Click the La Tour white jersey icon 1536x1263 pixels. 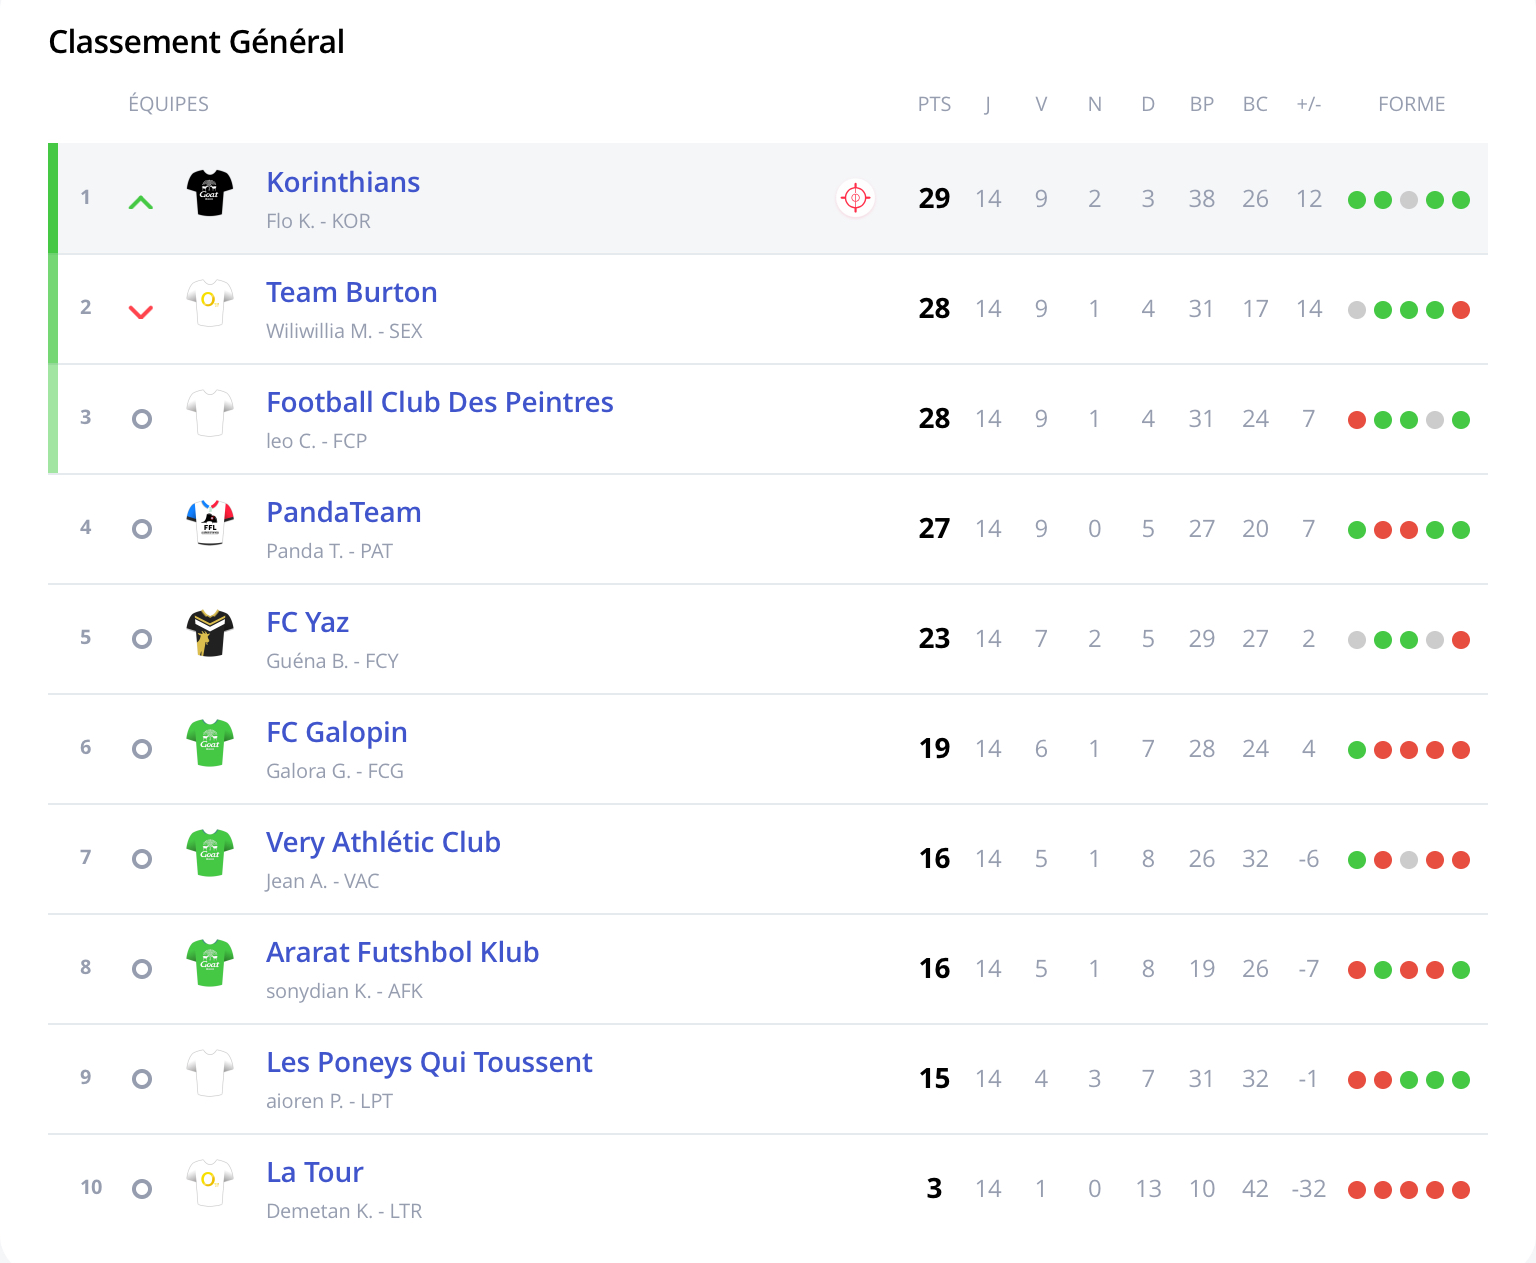point(210,1183)
